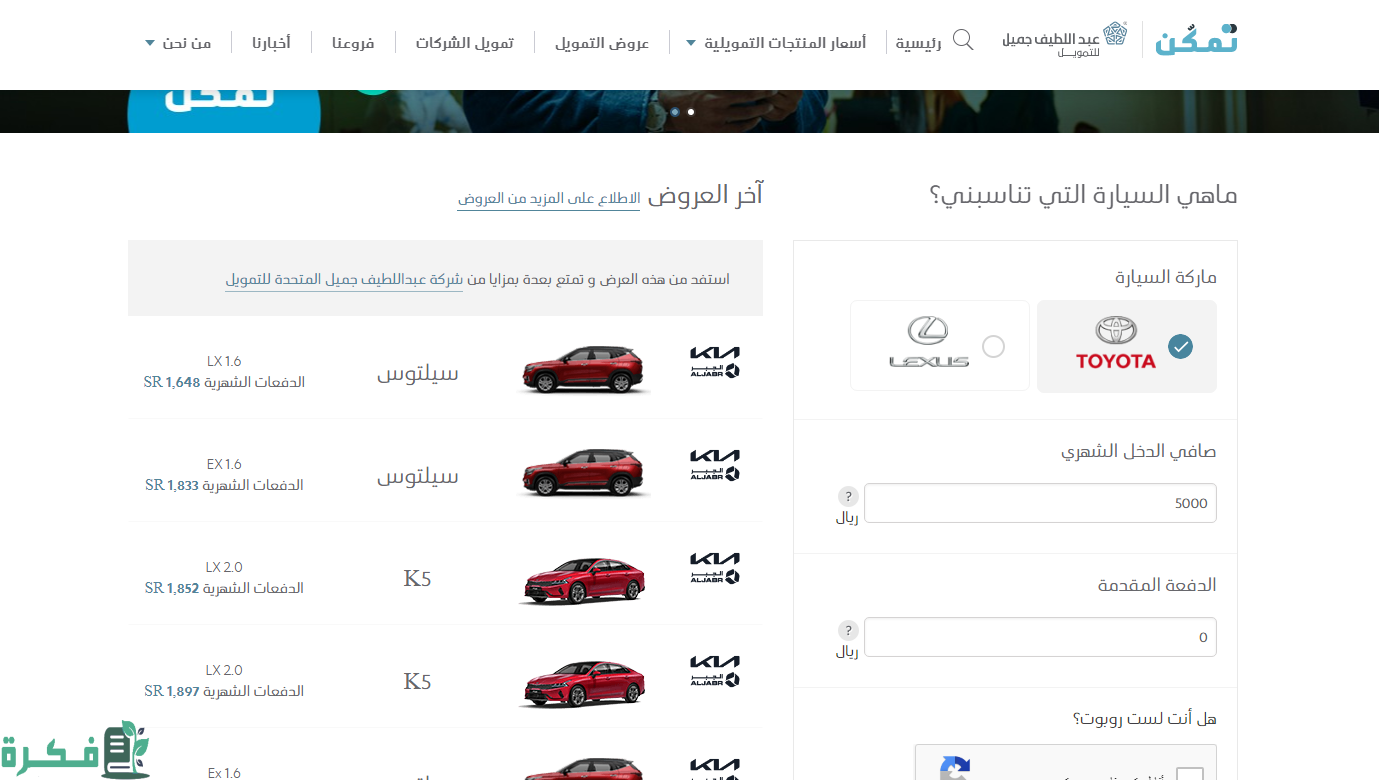Click the هل أنت لست روبوت؟ label
Image resolution: width=1379 pixels, height=780 pixels.
point(1145,719)
